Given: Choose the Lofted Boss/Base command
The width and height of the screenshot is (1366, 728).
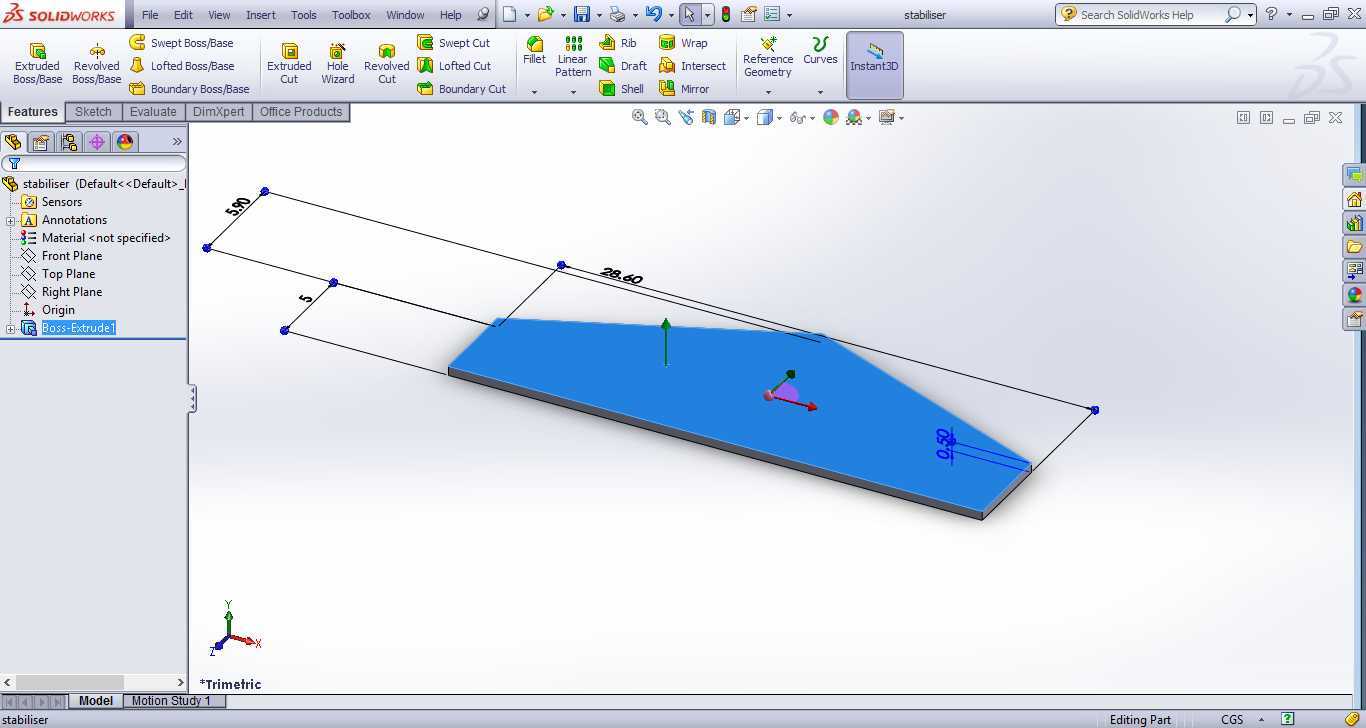Looking at the screenshot, I should click(181, 66).
